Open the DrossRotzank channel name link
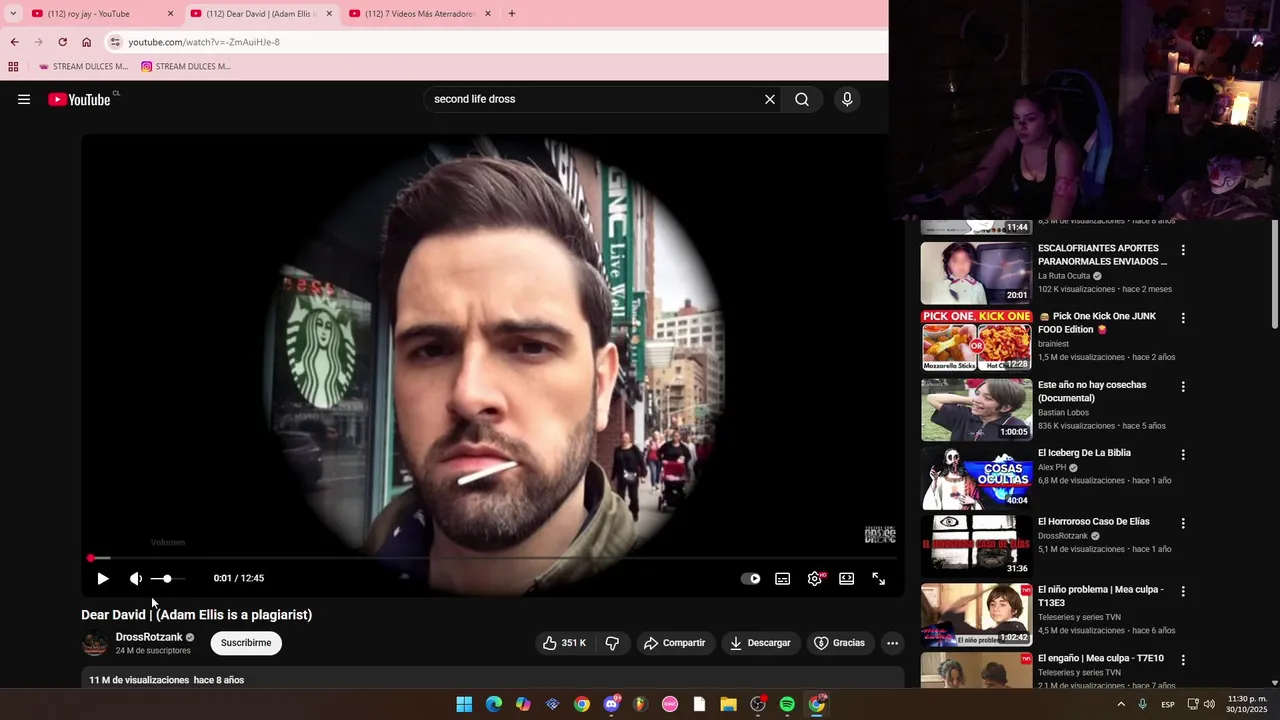Image resolution: width=1280 pixels, height=720 pixels. coord(149,637)
